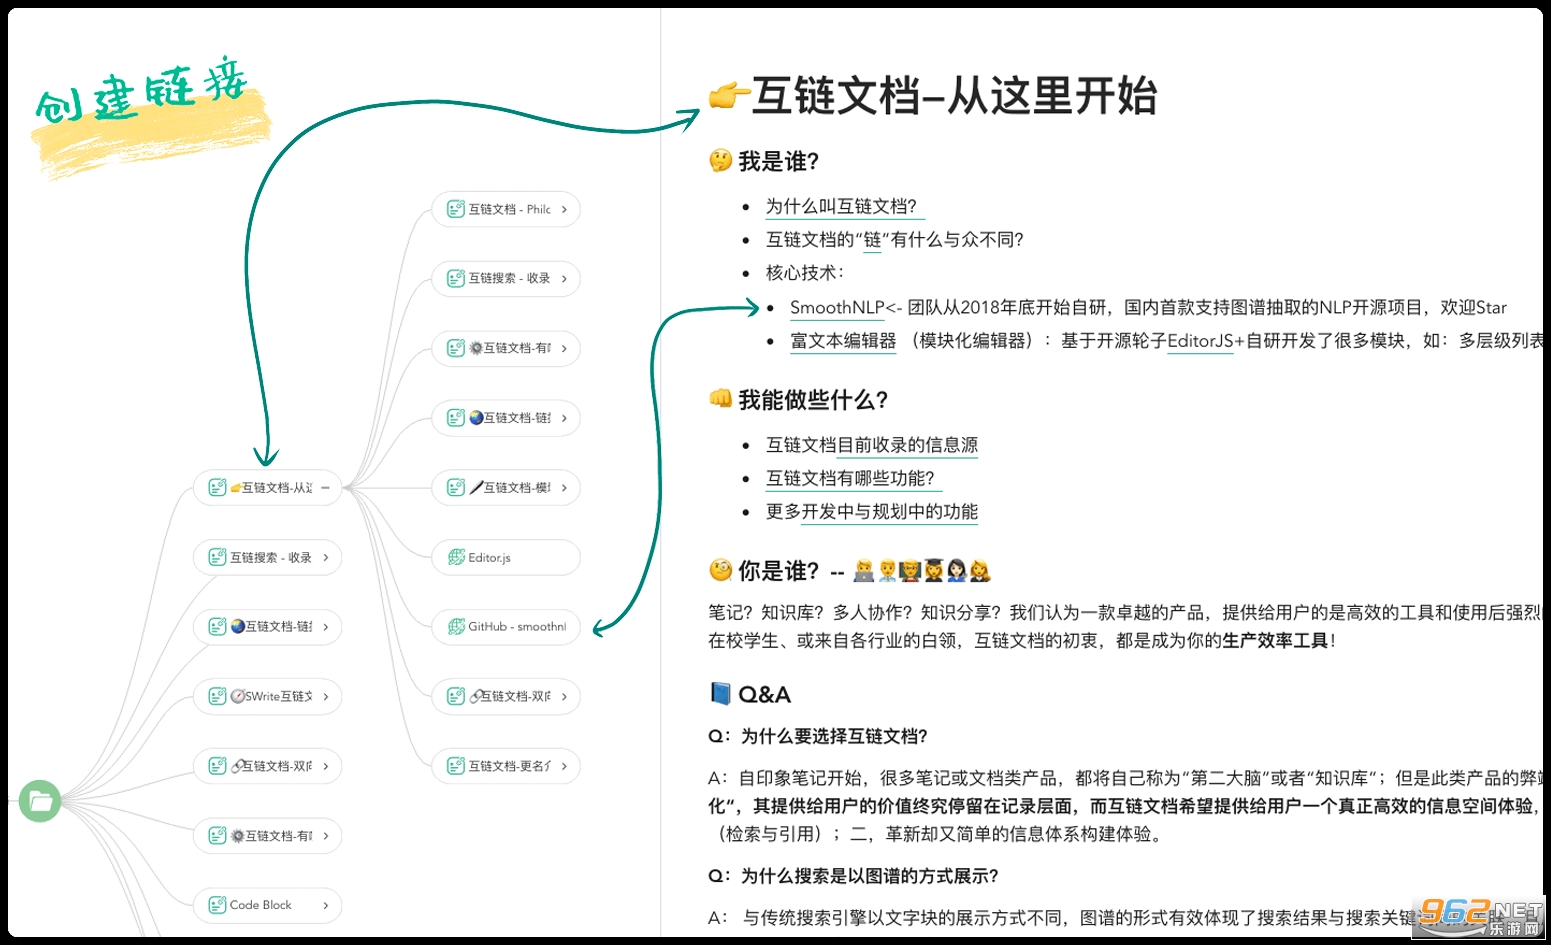The image size is (1551, 945).
Task: Click the document icon on Code Block node
Action: [x=217, y=905]
